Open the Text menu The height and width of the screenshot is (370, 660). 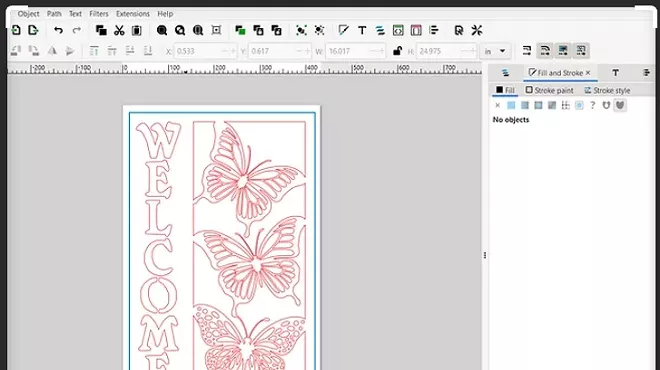point(75,14)
